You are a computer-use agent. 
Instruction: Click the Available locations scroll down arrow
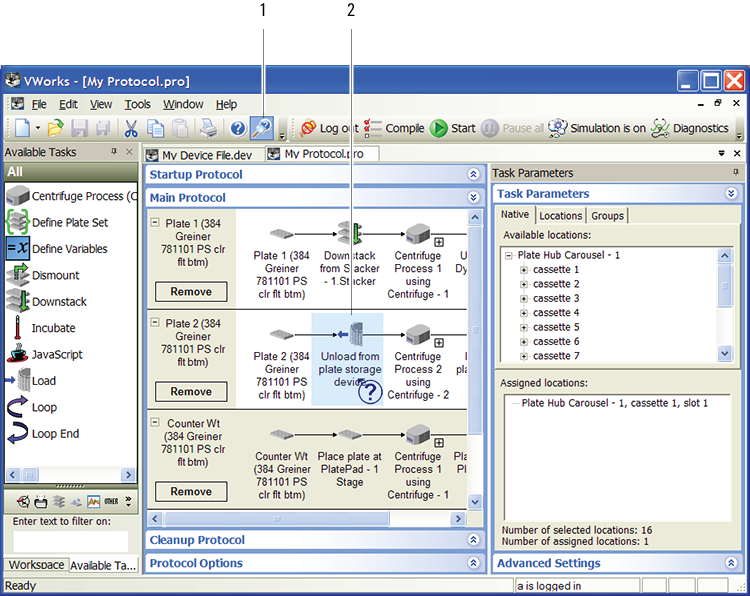coord(725,353)
